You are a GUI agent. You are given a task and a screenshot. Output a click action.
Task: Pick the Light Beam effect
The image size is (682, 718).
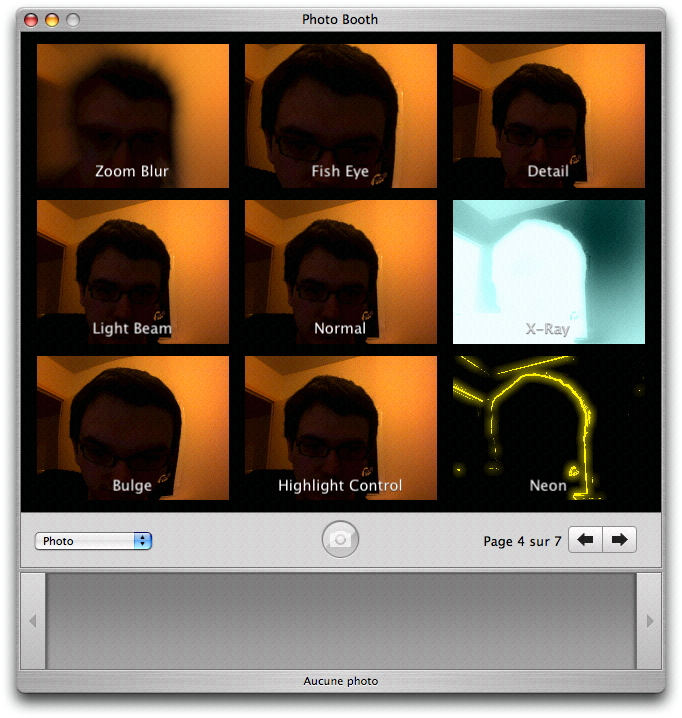tap(133, 272)
